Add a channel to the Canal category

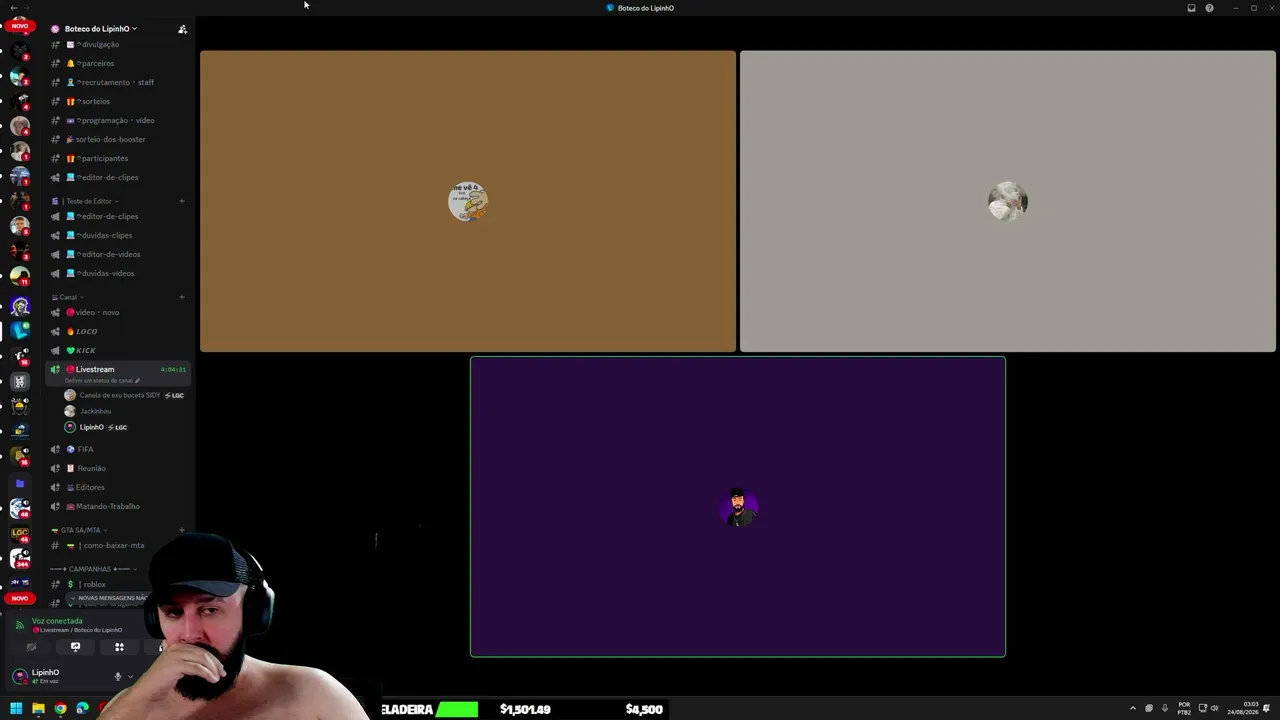(x=182, y=298)
